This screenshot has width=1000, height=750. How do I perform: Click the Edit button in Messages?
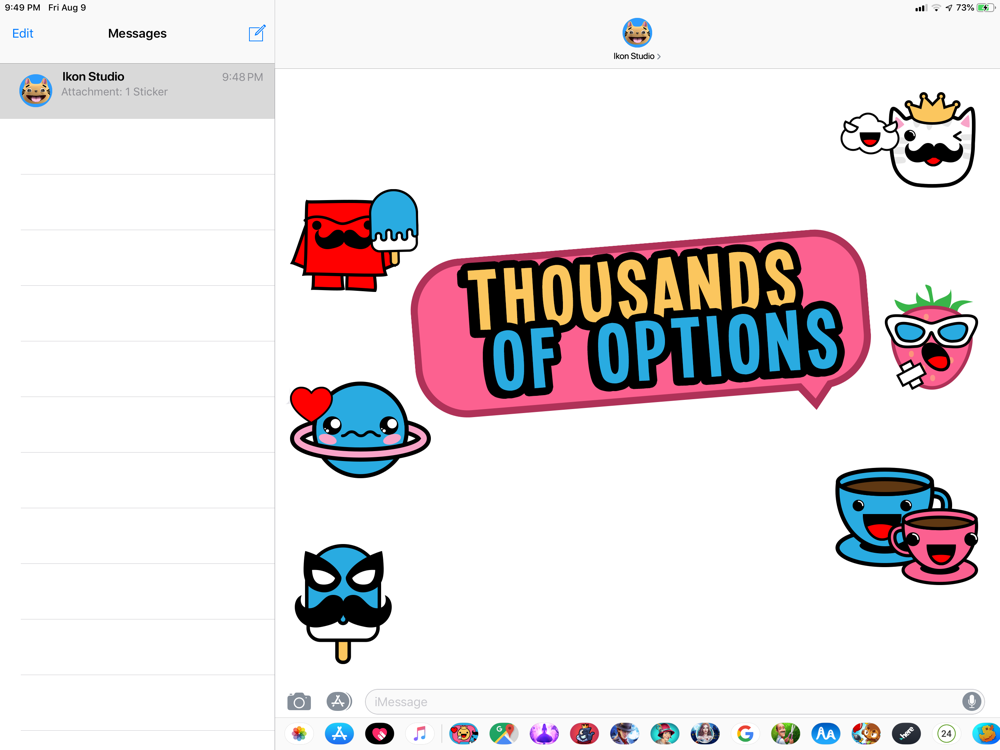point(22,33)
